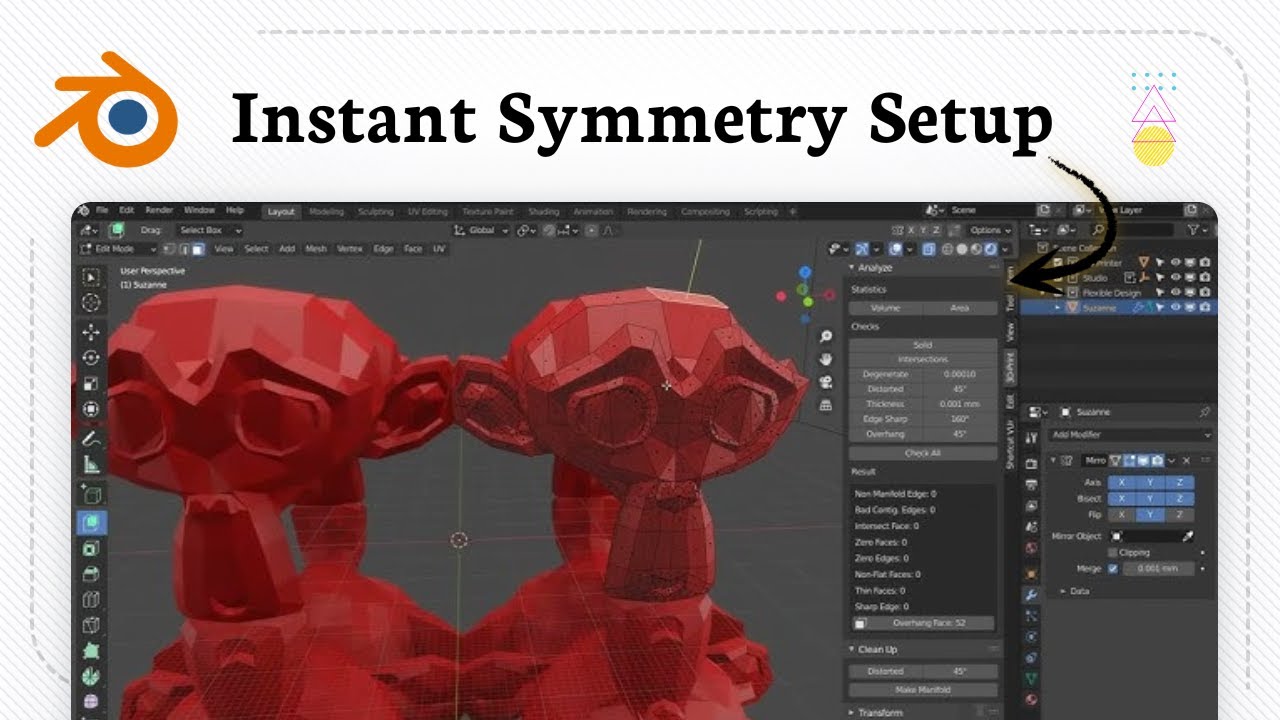Hide Suzanne in viewport via eye icon
The width and height of the screenshot is (1280, 720).
point(1176,308)
